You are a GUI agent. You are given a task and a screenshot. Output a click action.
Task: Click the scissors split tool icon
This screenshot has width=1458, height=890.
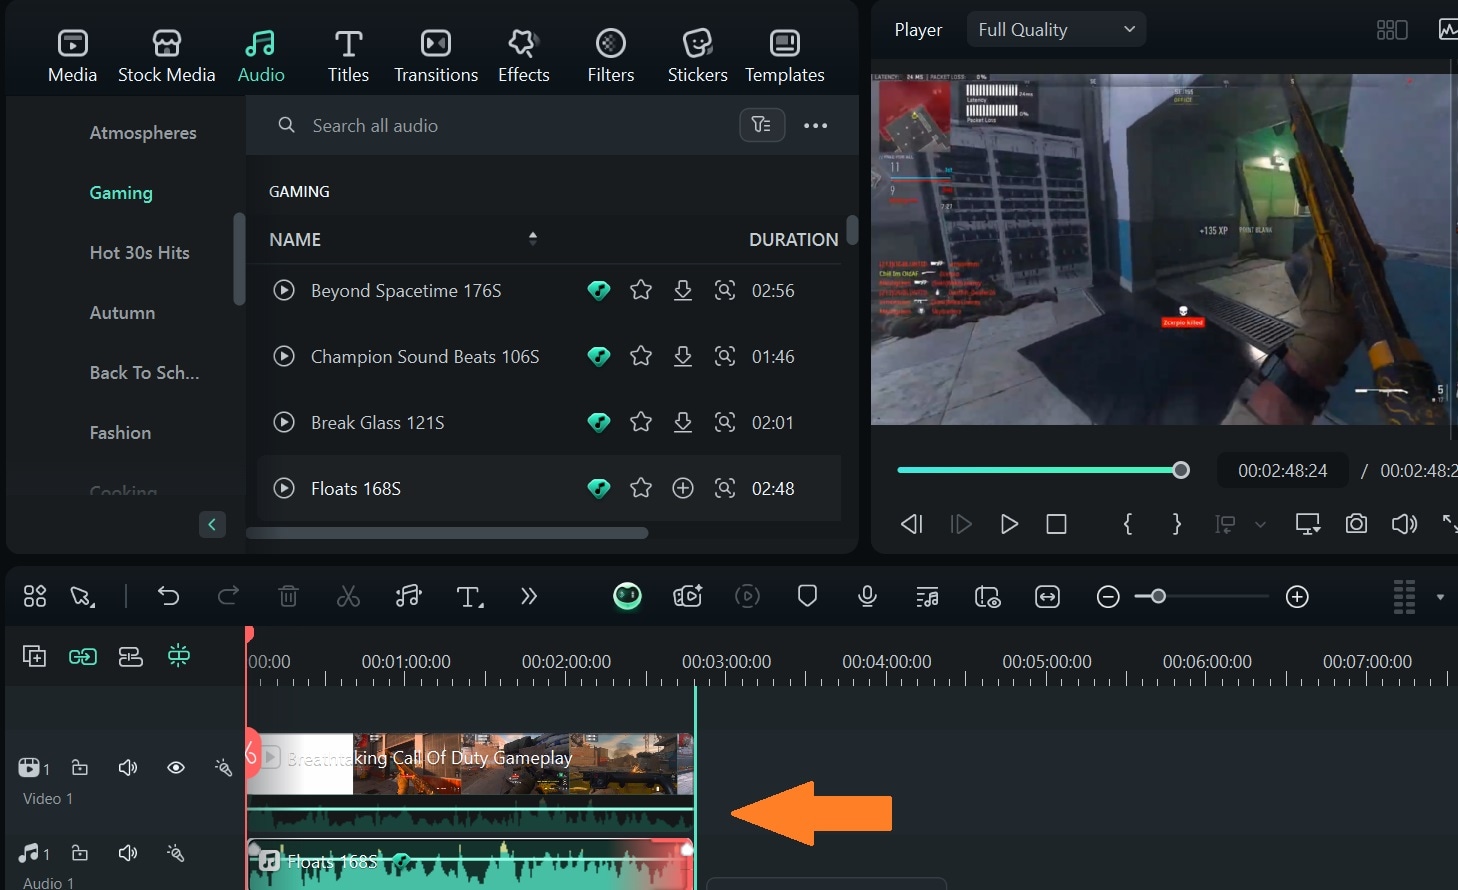(x=348, y=597)
